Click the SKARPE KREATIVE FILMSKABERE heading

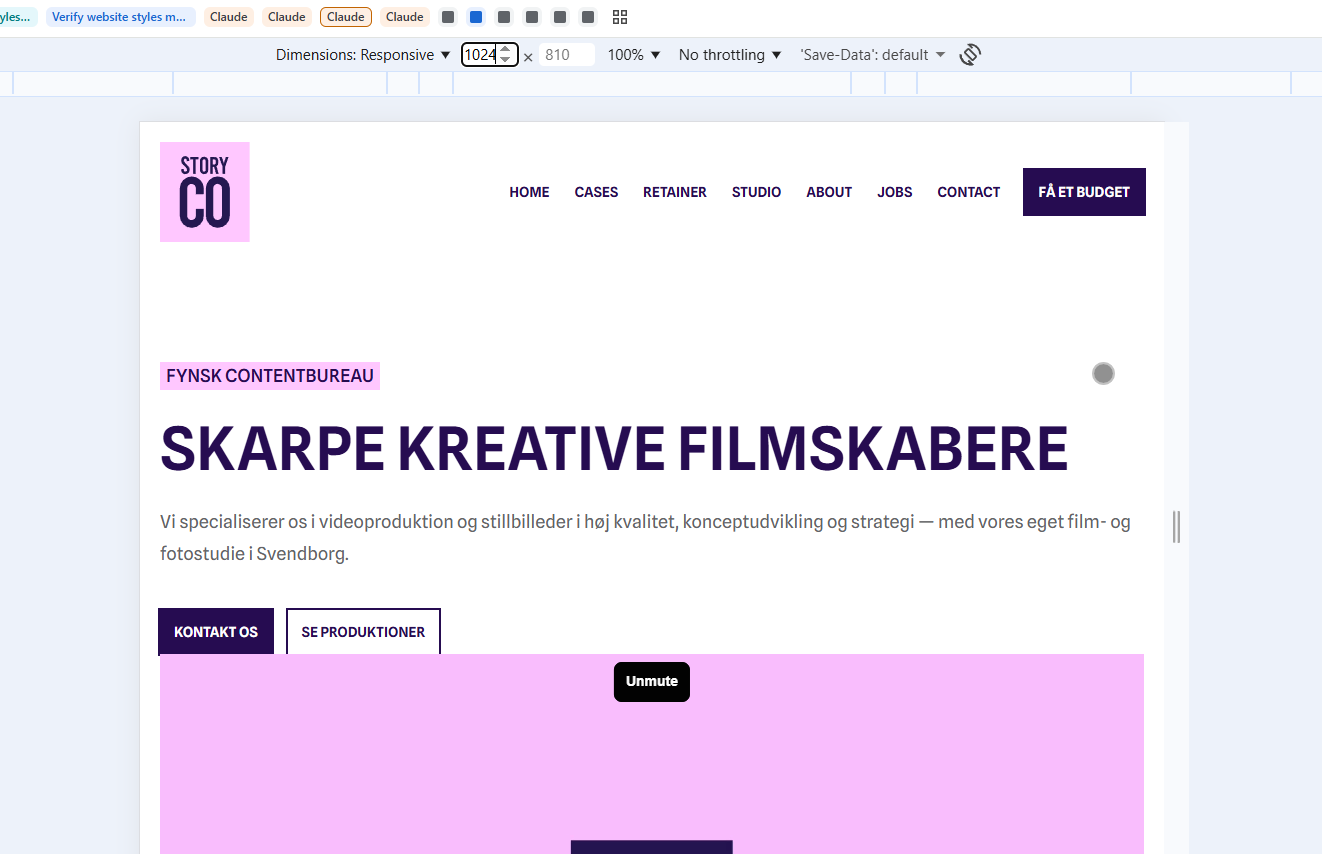[x=614, y=449]
